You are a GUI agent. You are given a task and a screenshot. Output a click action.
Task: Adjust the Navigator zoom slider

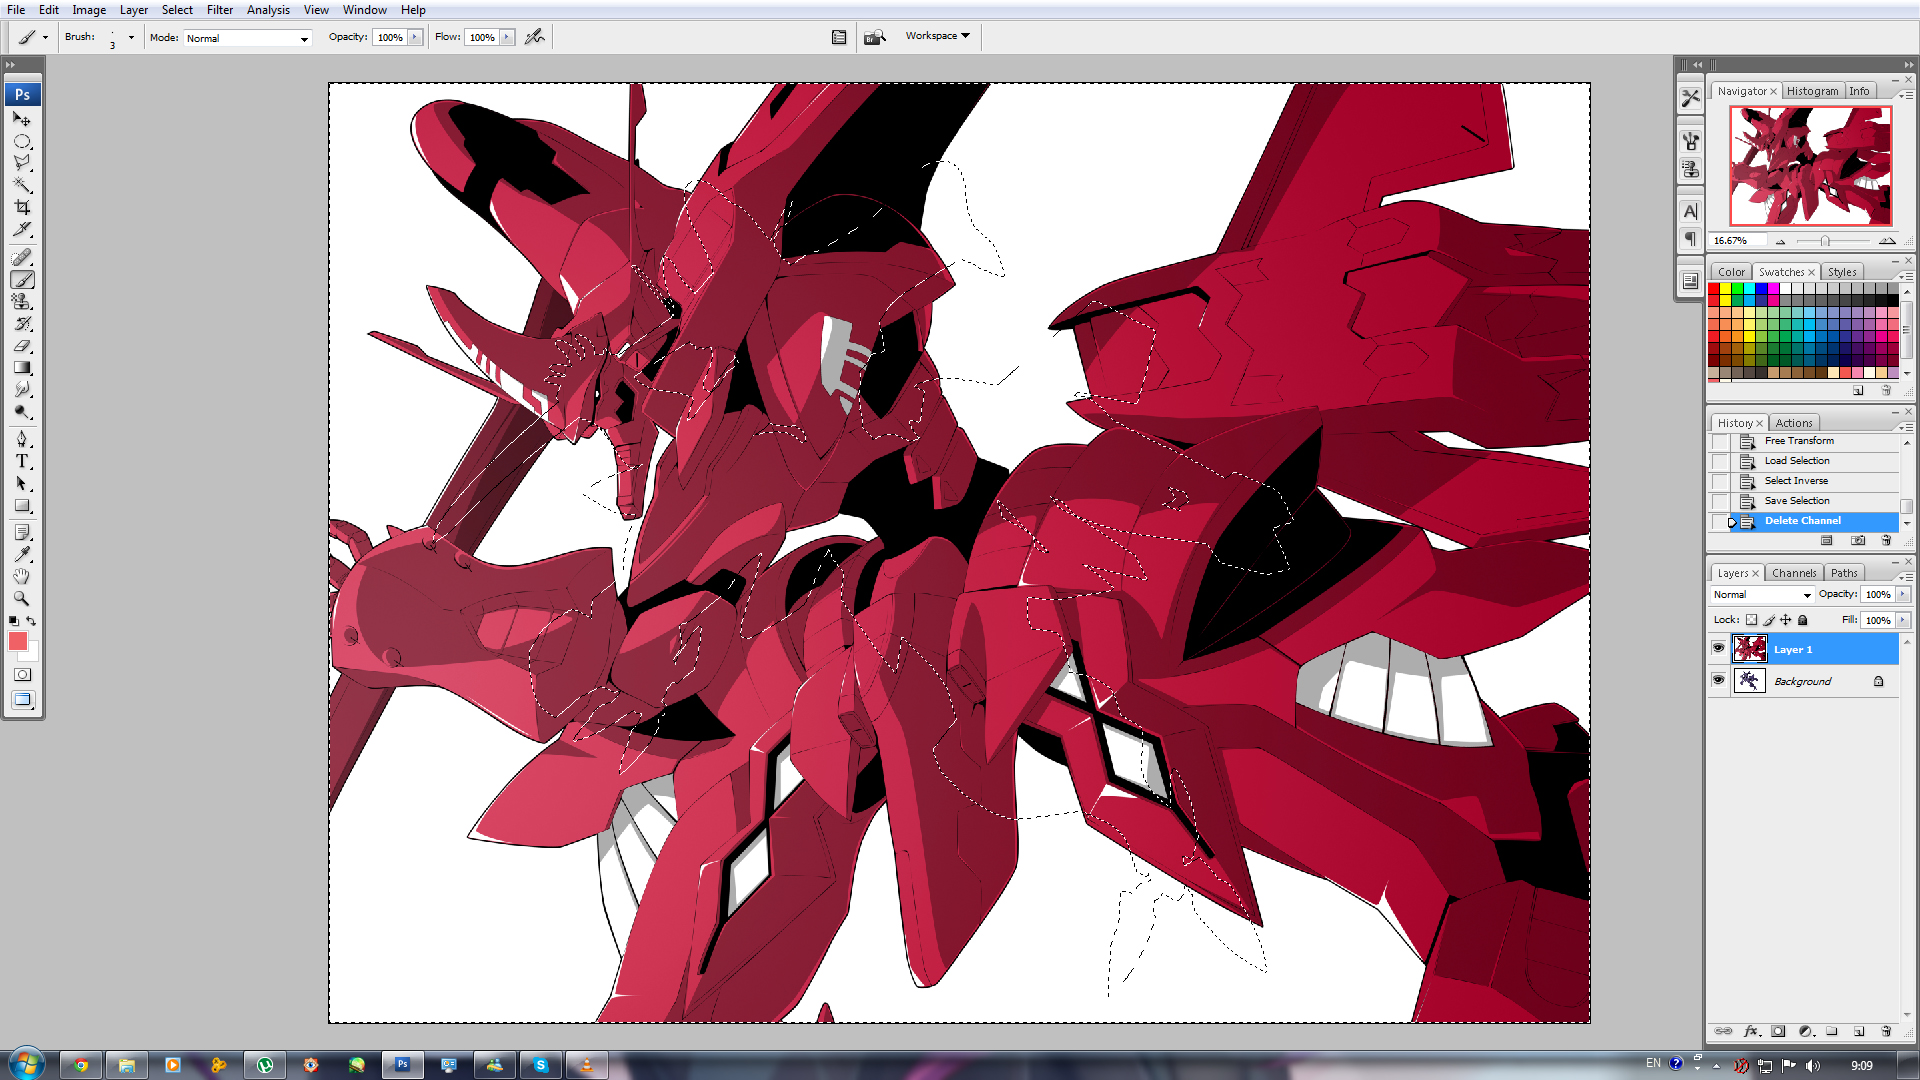pos(1825,241)
